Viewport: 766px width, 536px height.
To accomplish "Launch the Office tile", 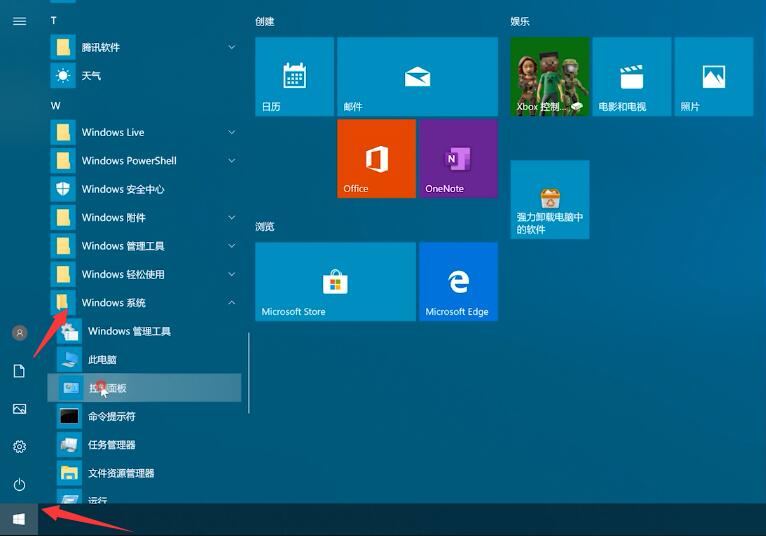I will (377, 159).
